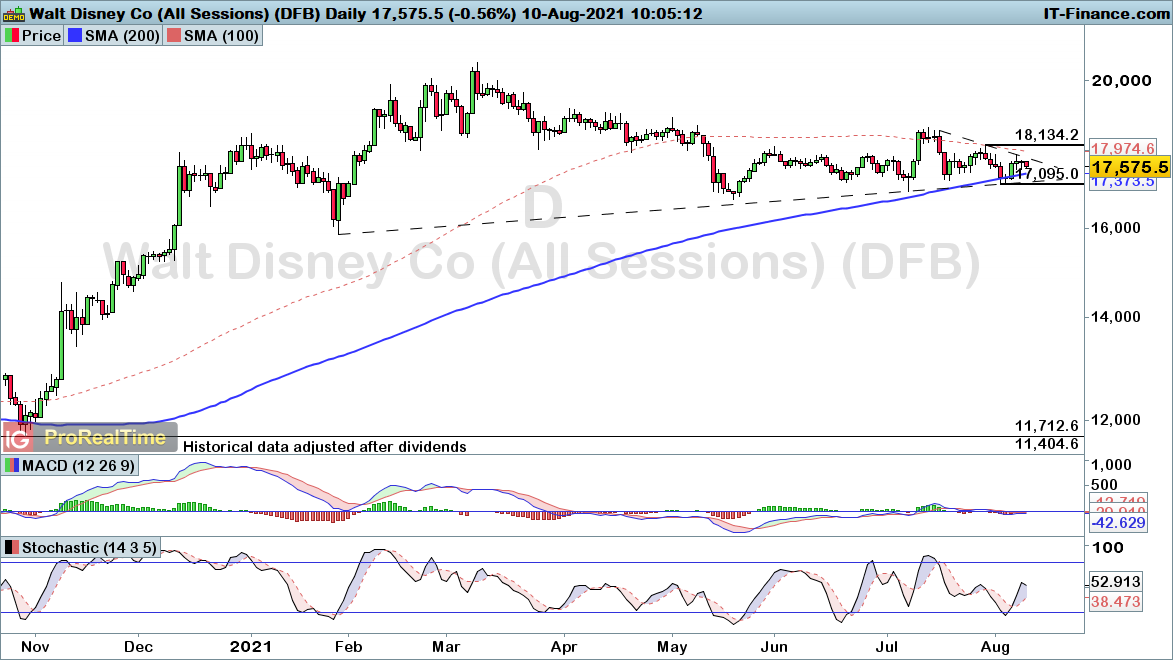Click the timestamp 10-Aug-2021 10:05:12 in title
The image size is (1173, 660).
pos(611,13)
